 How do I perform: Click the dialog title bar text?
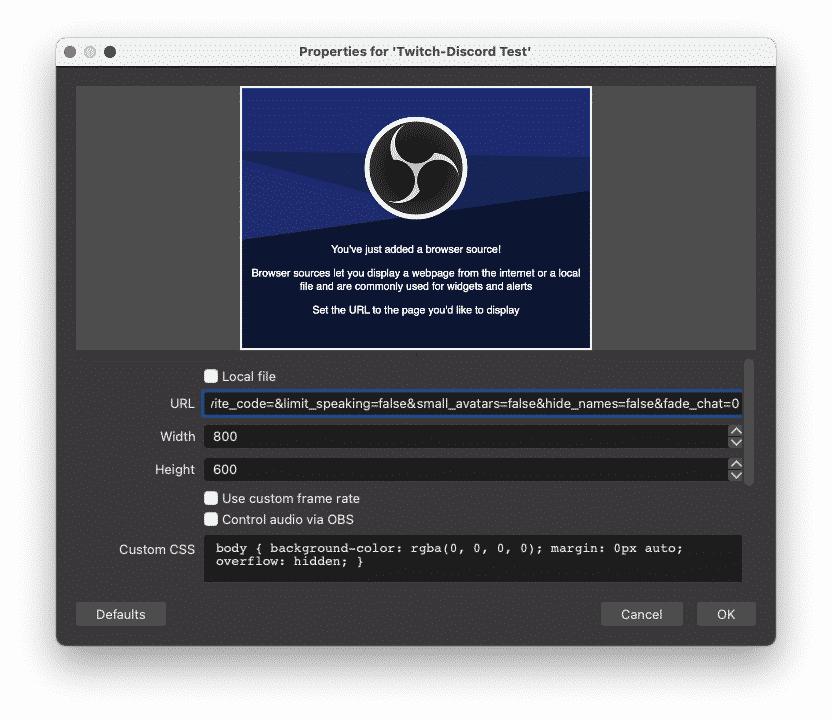point(416,52)
